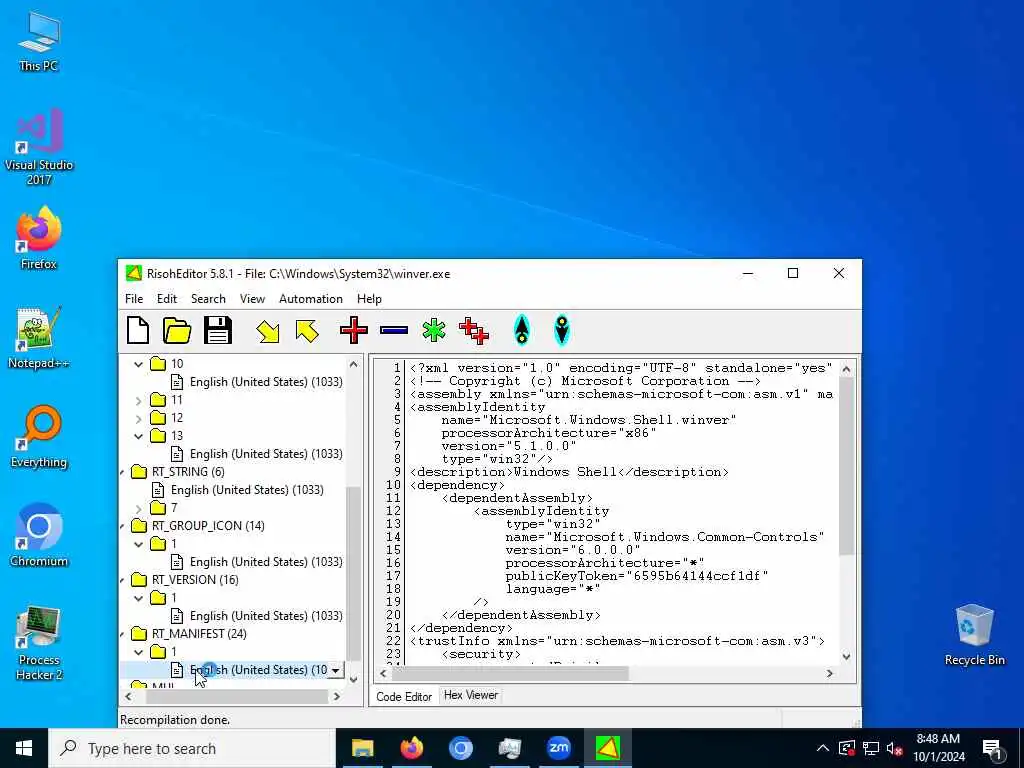1024x768 pixels.
Task: Collapse folder 1 under RT_MANIFEST
Action: coord(138,652)
